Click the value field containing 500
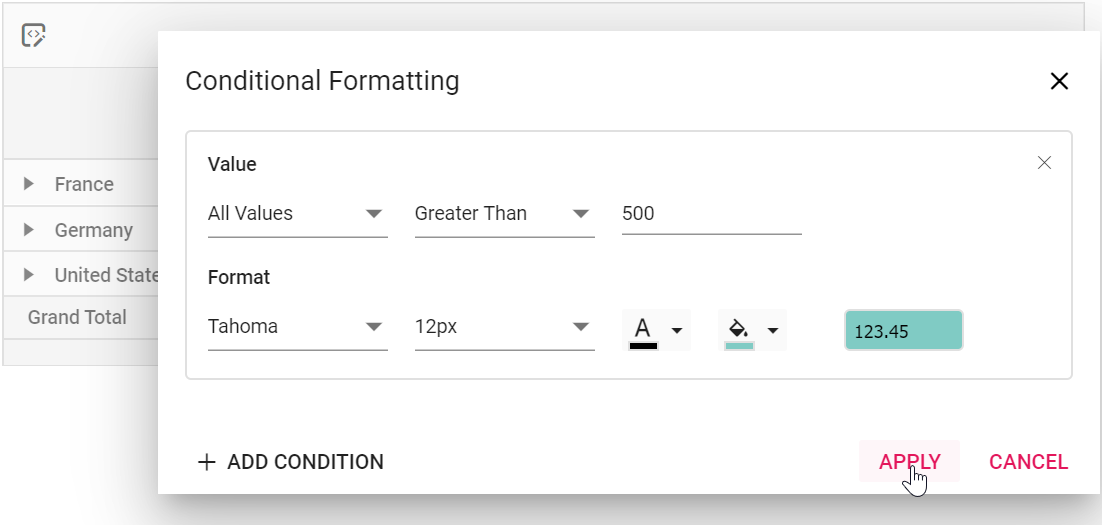This screenshot has height=525, width=1102. (711, 214)
